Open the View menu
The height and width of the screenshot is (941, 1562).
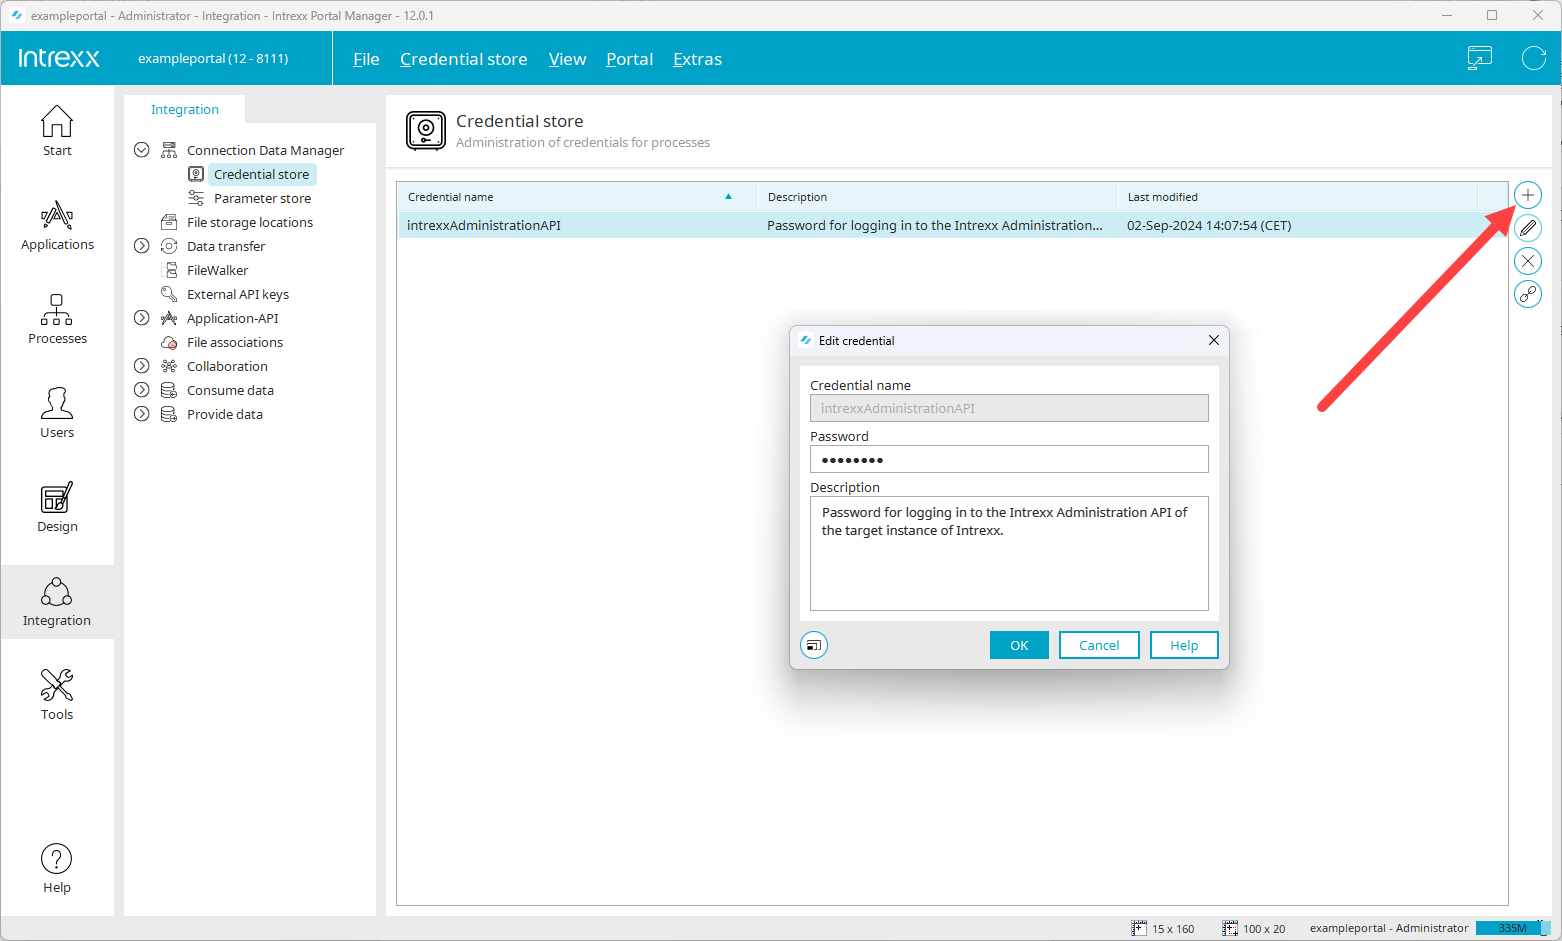tap(567, 59)
